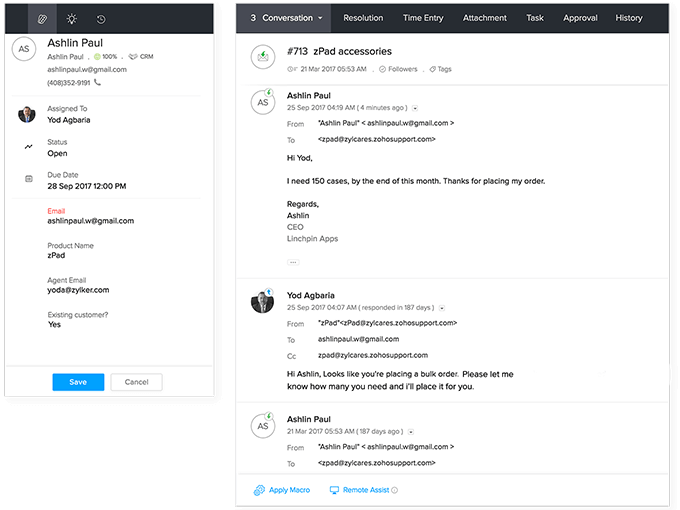
Task: Click the lightbulb suggestions icon
Action: (x=71, y=19)
